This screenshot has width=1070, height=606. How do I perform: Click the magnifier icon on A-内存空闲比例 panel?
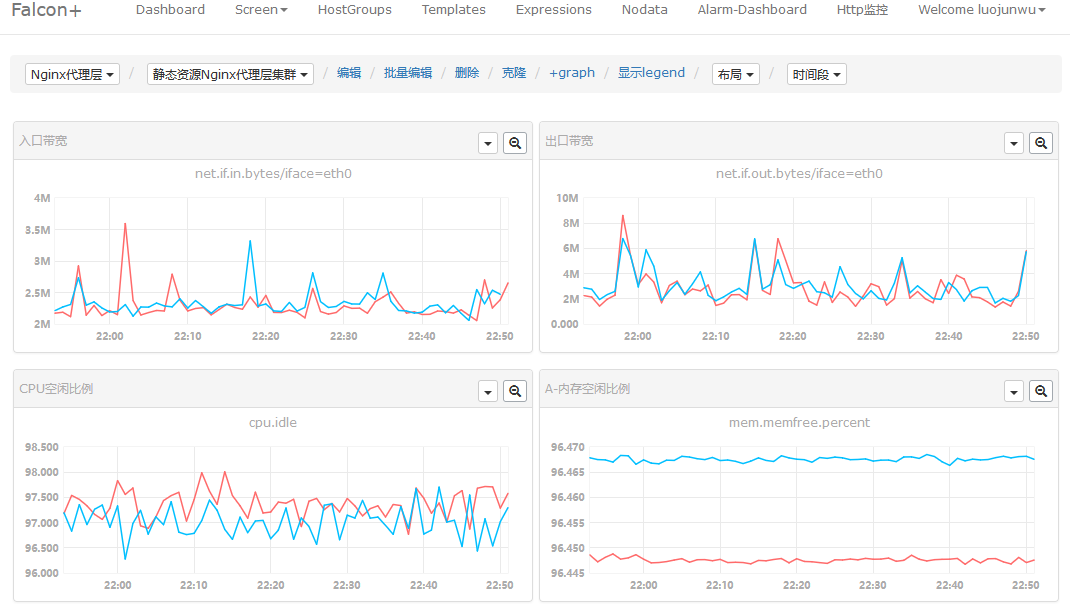point(1041,391)
